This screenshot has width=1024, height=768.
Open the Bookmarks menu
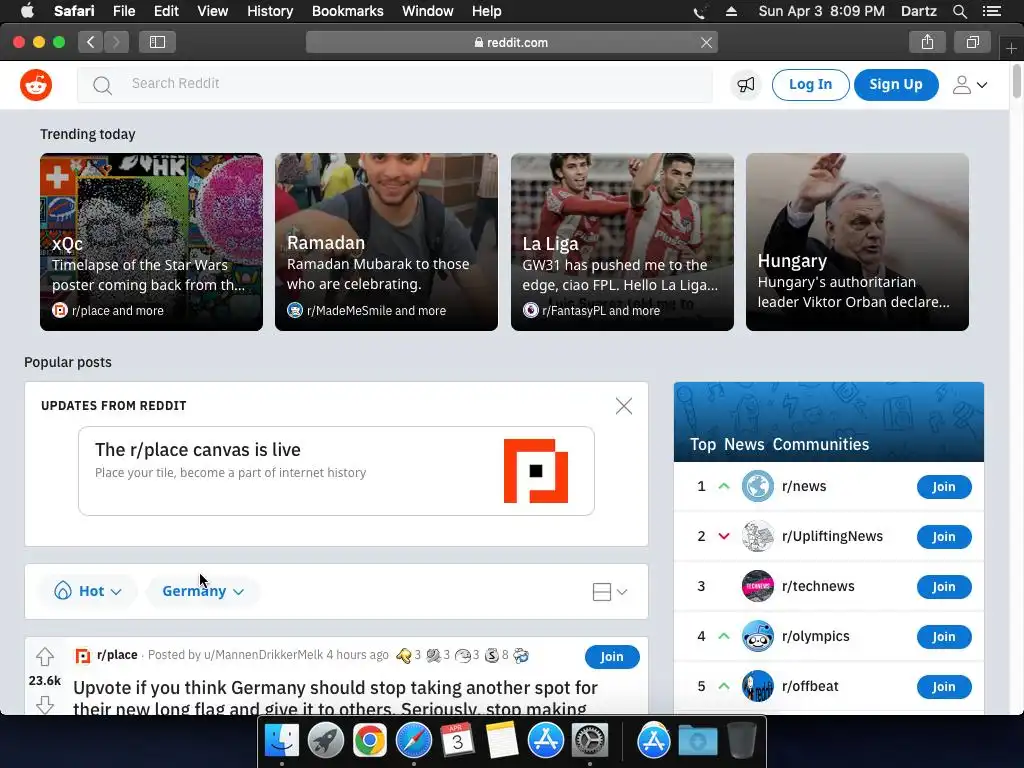347,11
